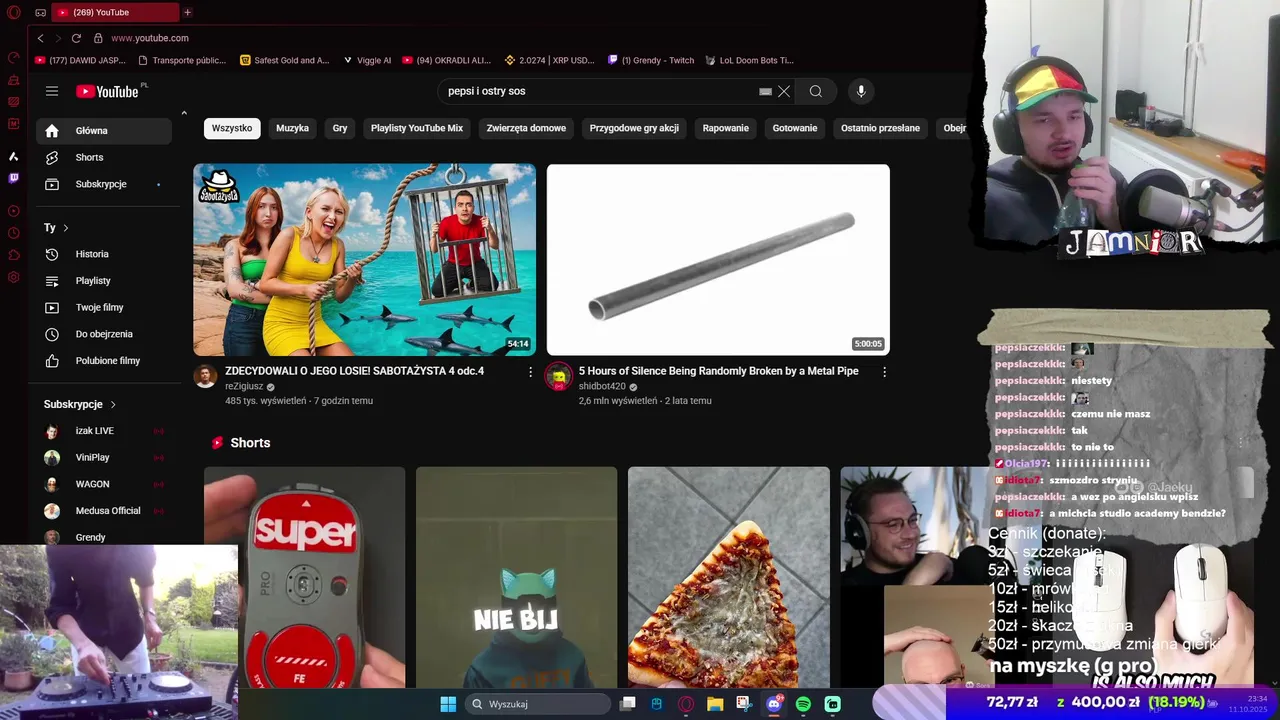The width and height of the screenshot is (1280, 720).
Task: Open the Grendy - Twitch bookmark
Action: (x=651, y=60)
